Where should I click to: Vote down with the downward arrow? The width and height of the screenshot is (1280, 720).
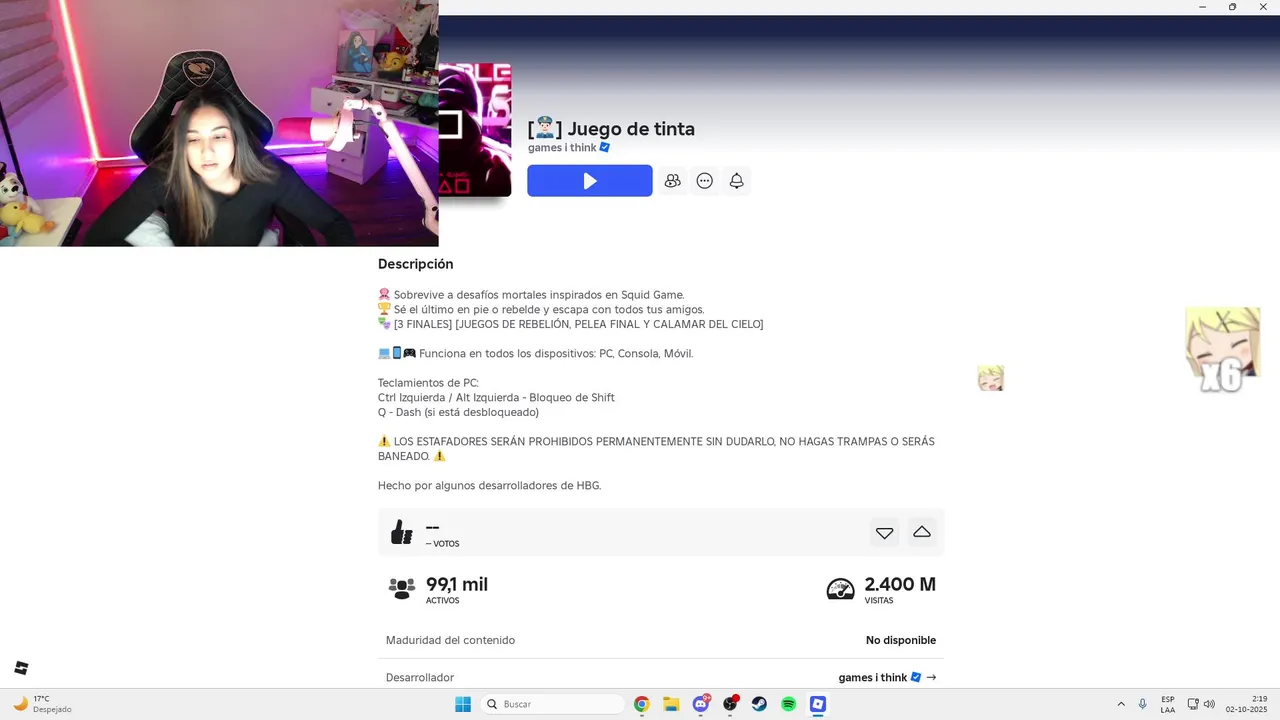point(884,533)
